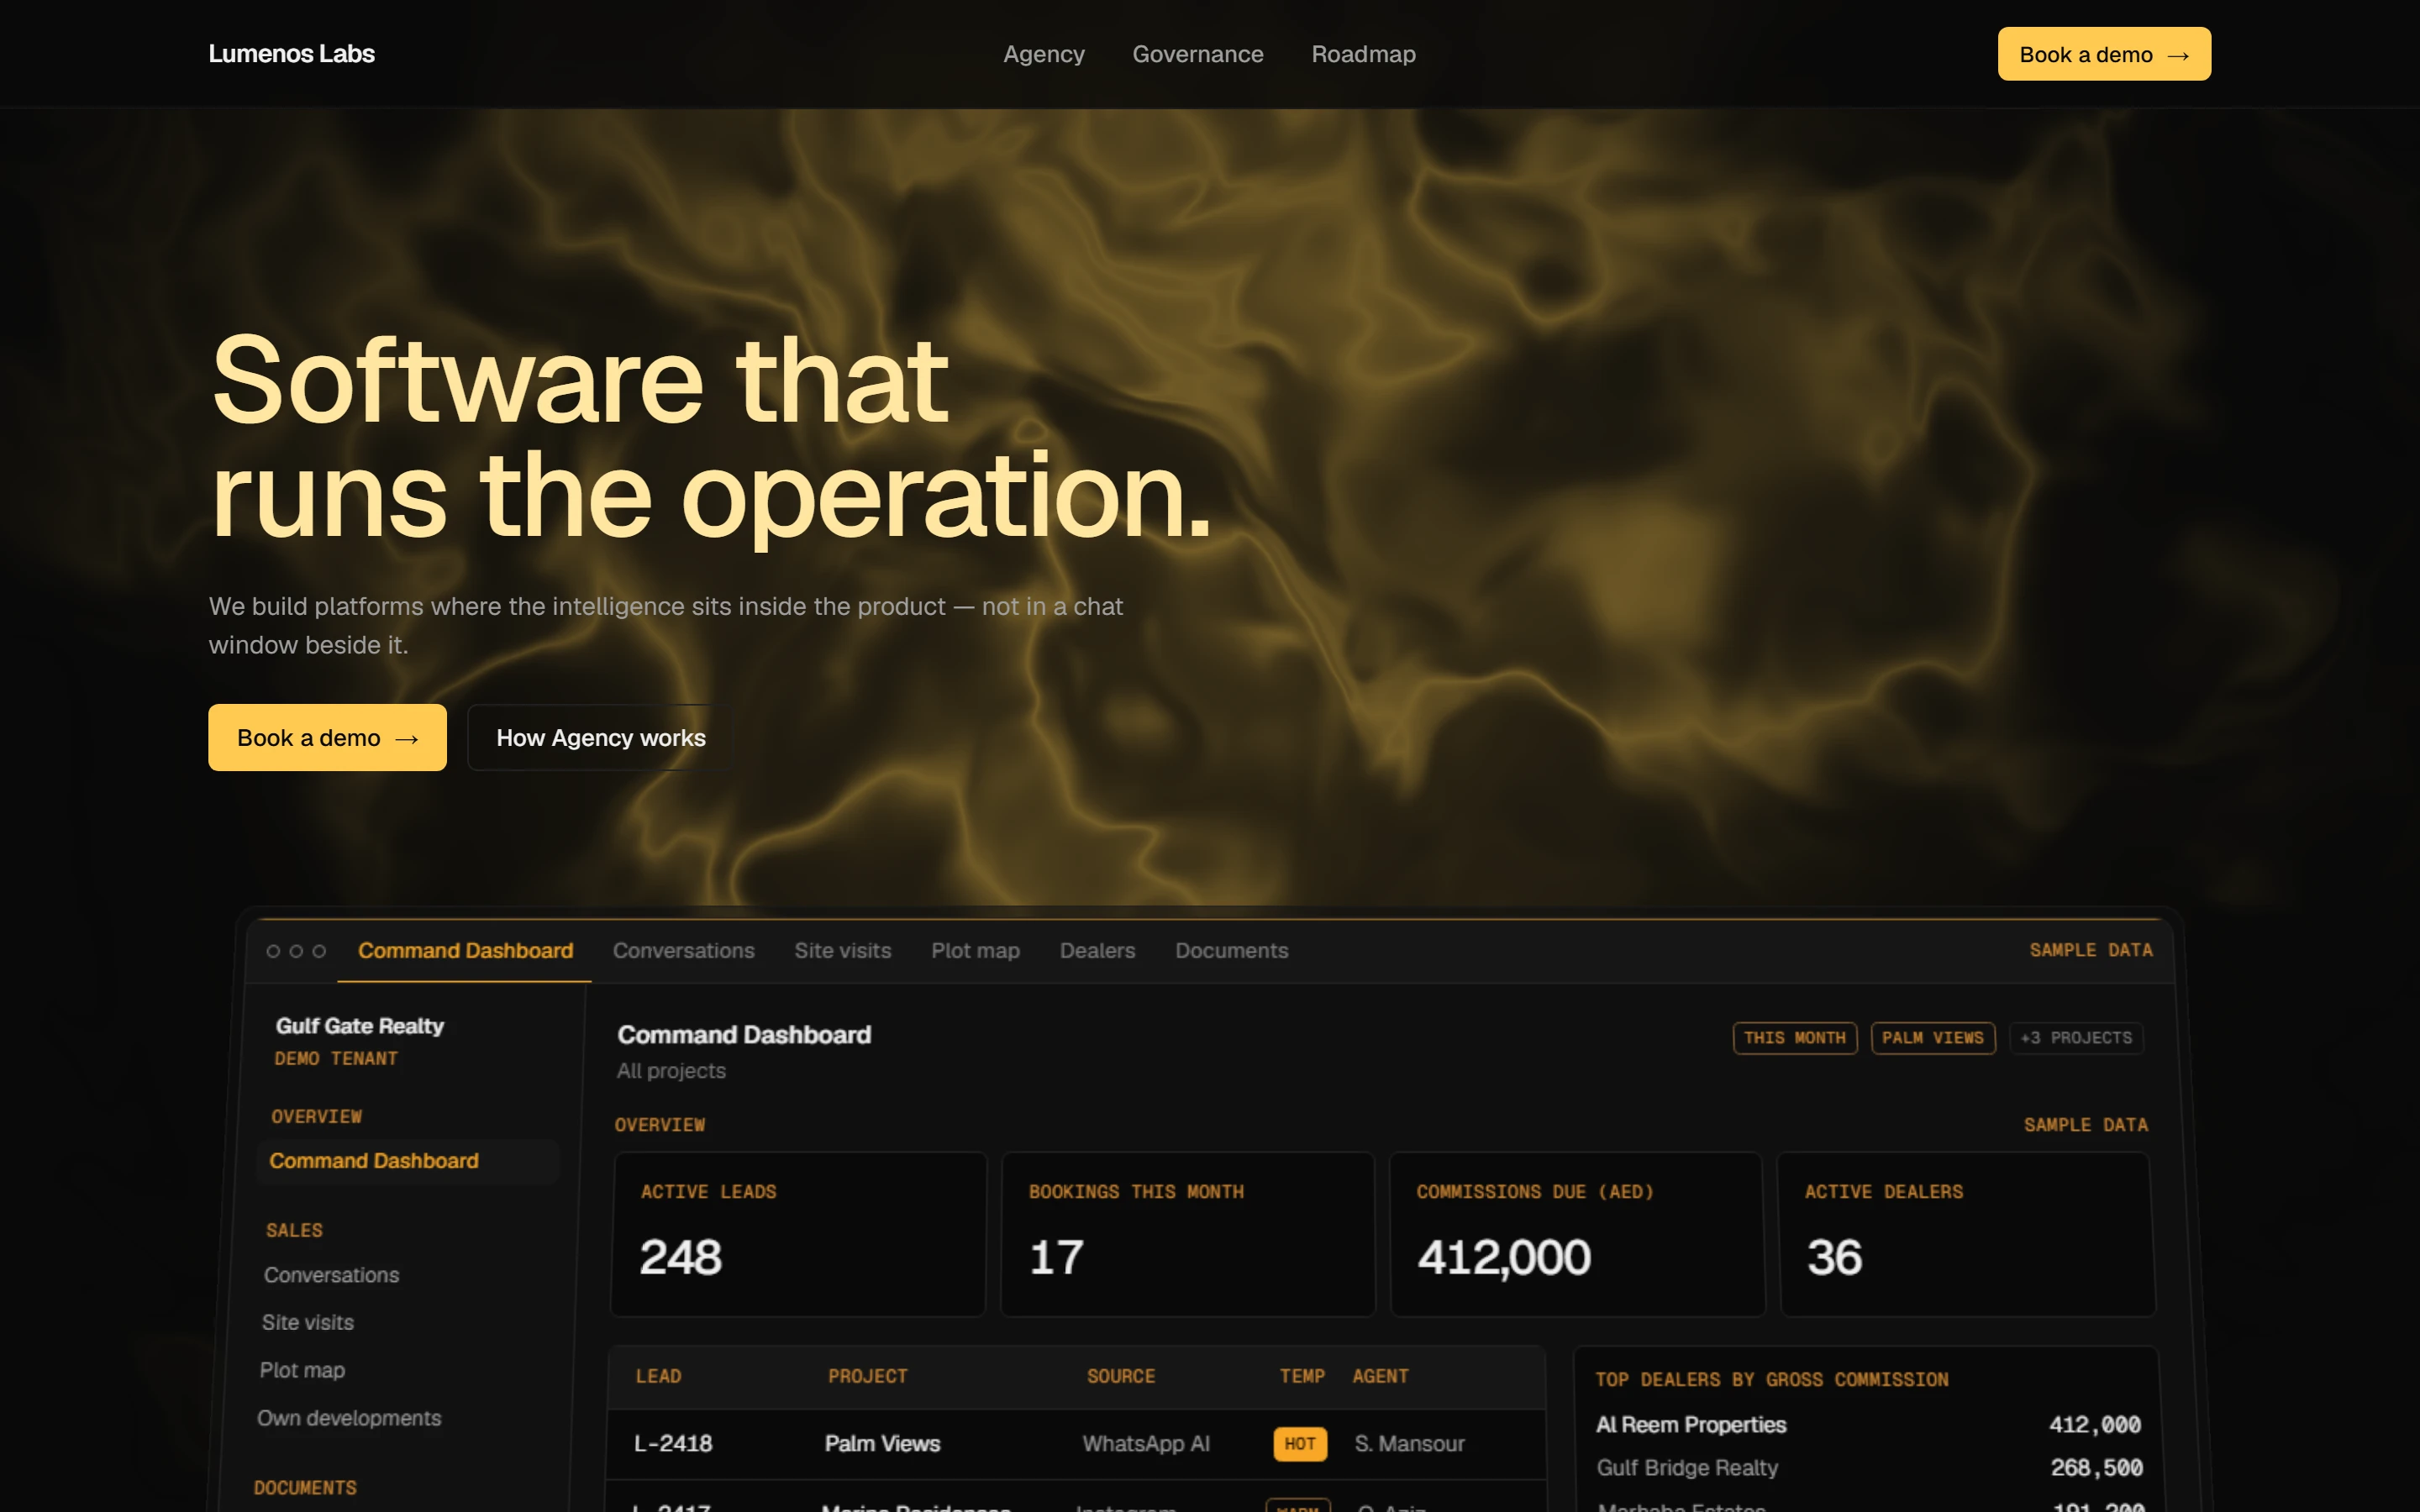Click the Active Dealers card showing 36
This screenshot has width=2420, height=1512.
(1966, 1234)
